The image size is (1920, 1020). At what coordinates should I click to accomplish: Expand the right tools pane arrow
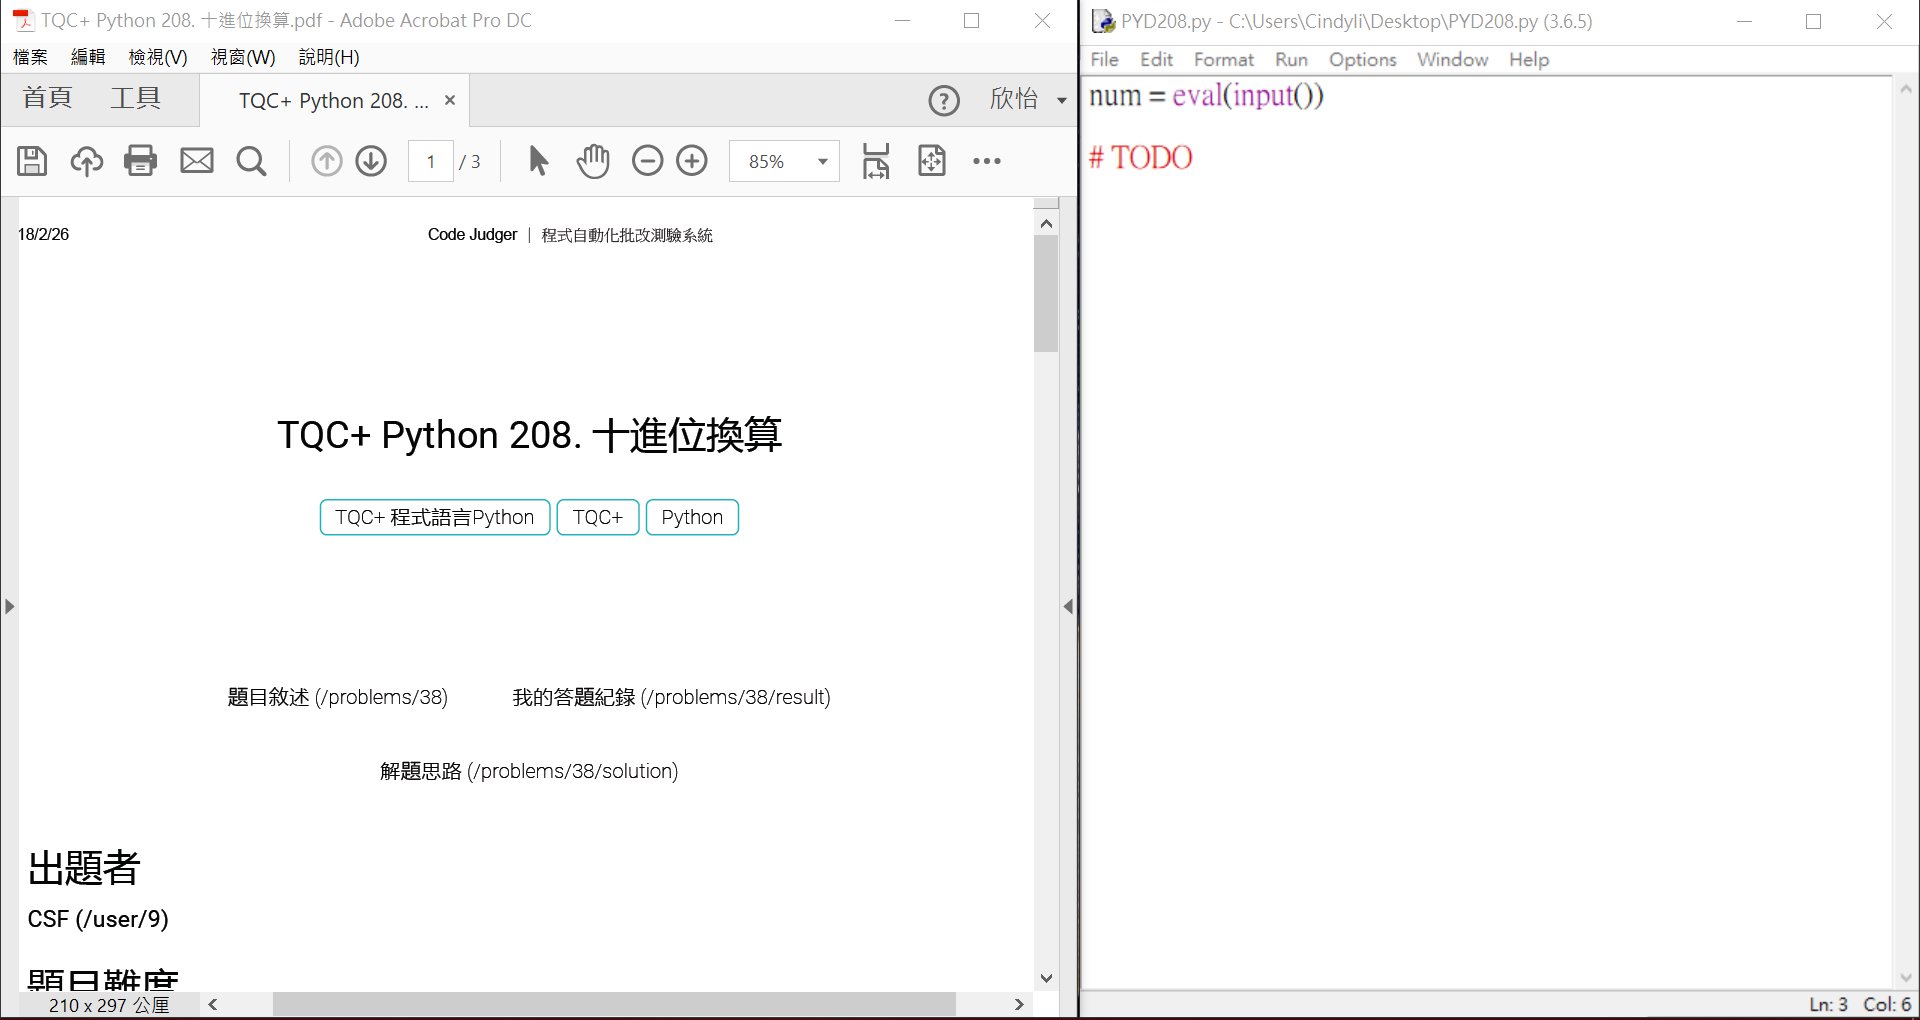coord(1068,606)
